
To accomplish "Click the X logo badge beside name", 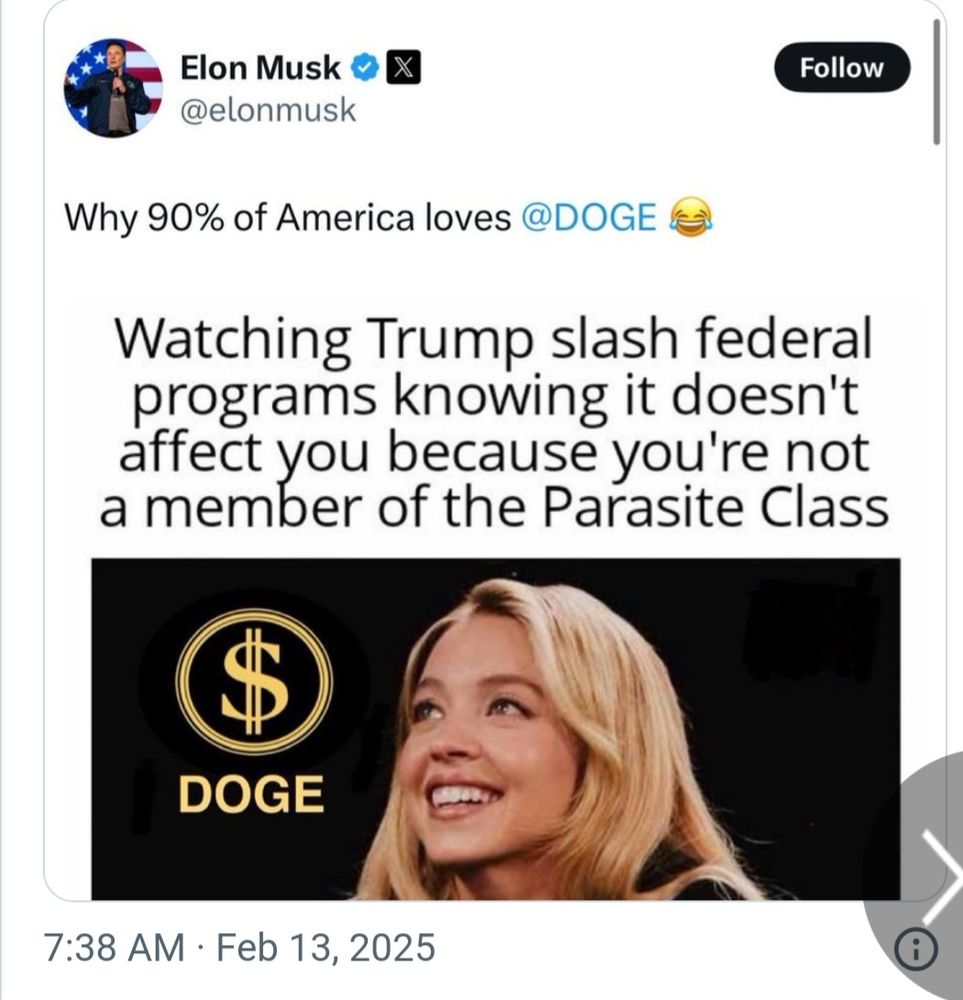I will (404, 68).
